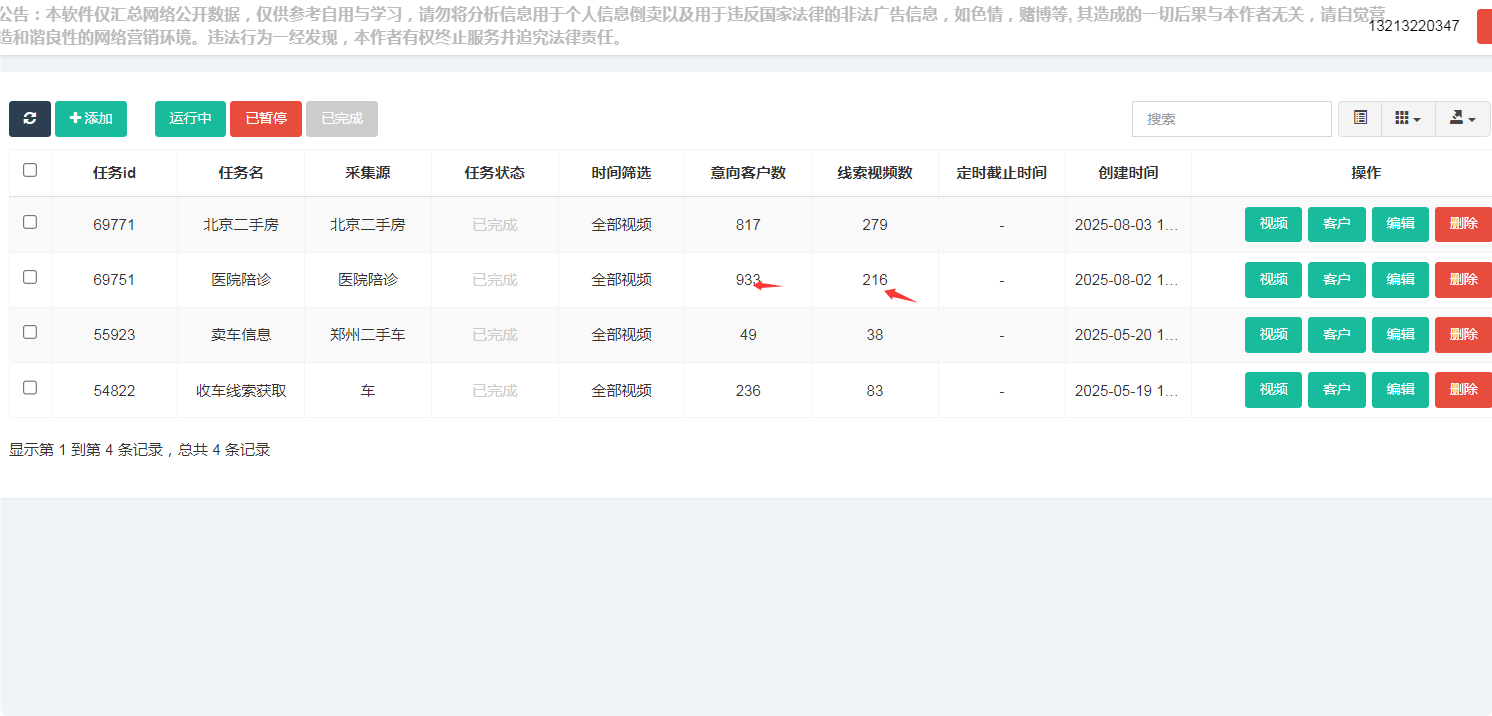This screenshot has height=716, width=1492.
Task: Click task name 卖车信息
Action: pyautogui.click(x=241, y=335)
